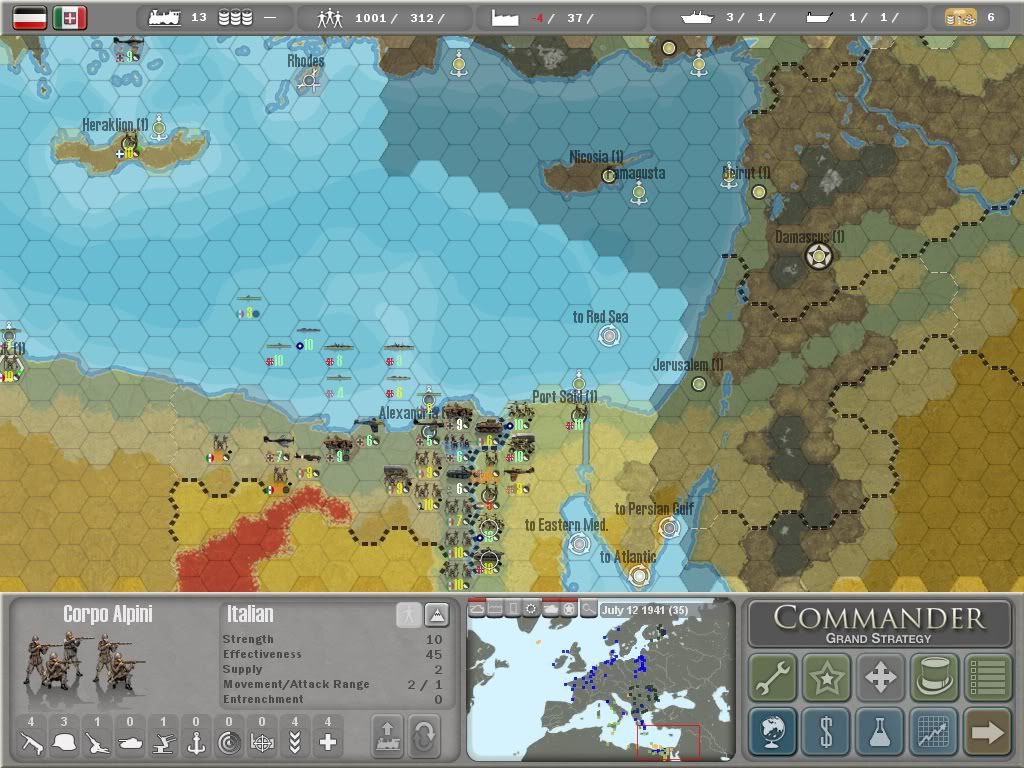This screenshot has width=1024, height=768.
Task: Click the infantry attack rifle stat icon
Action: click(x=31, y=743)
